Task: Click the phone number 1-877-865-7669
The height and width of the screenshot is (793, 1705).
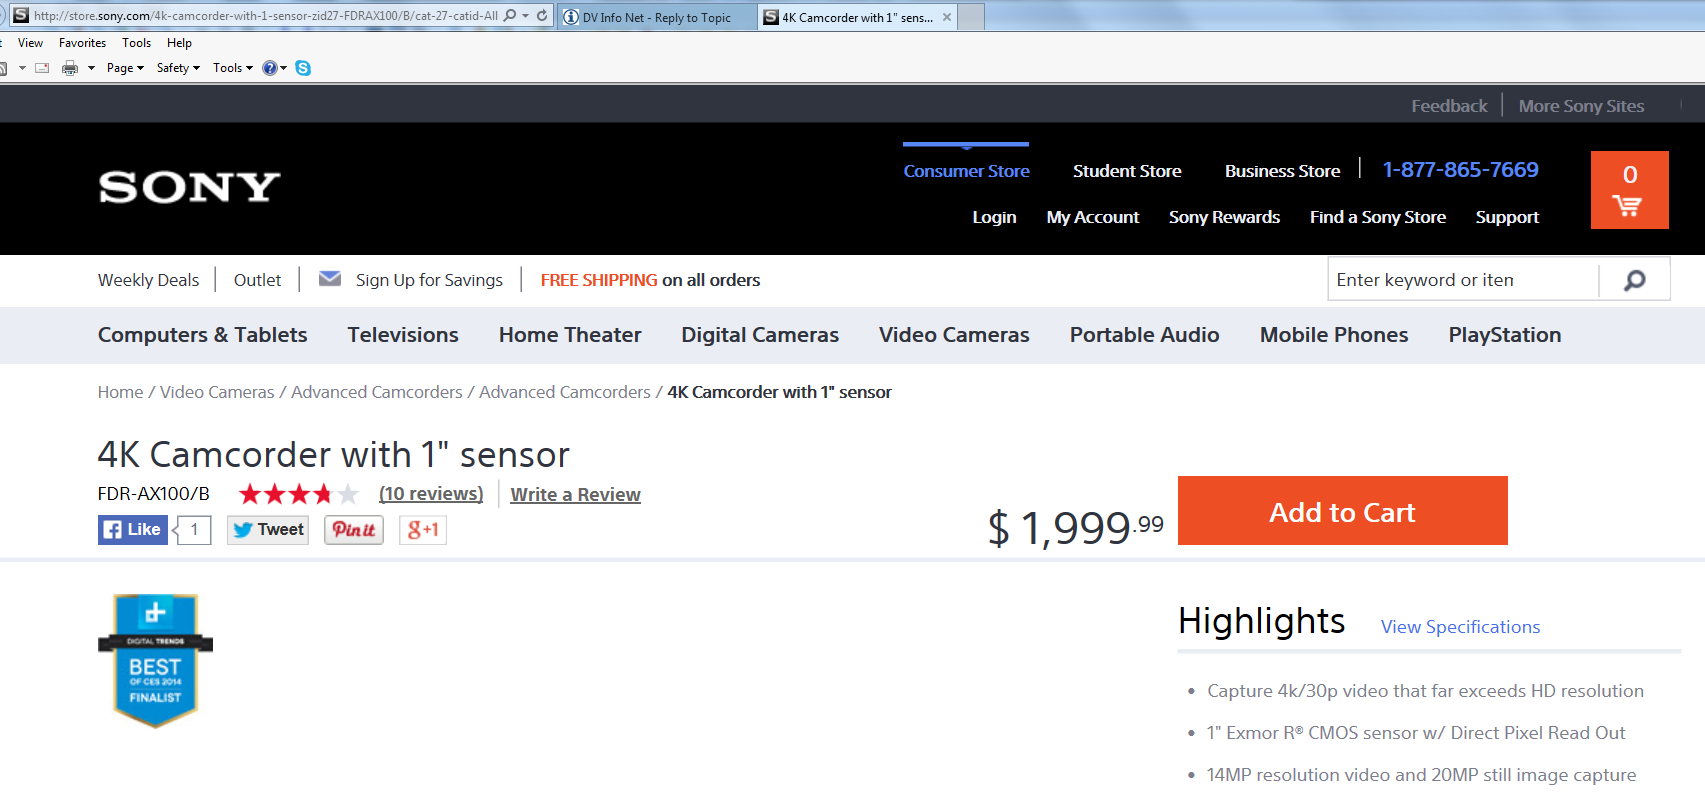Action: click(x=1460, y=170)
